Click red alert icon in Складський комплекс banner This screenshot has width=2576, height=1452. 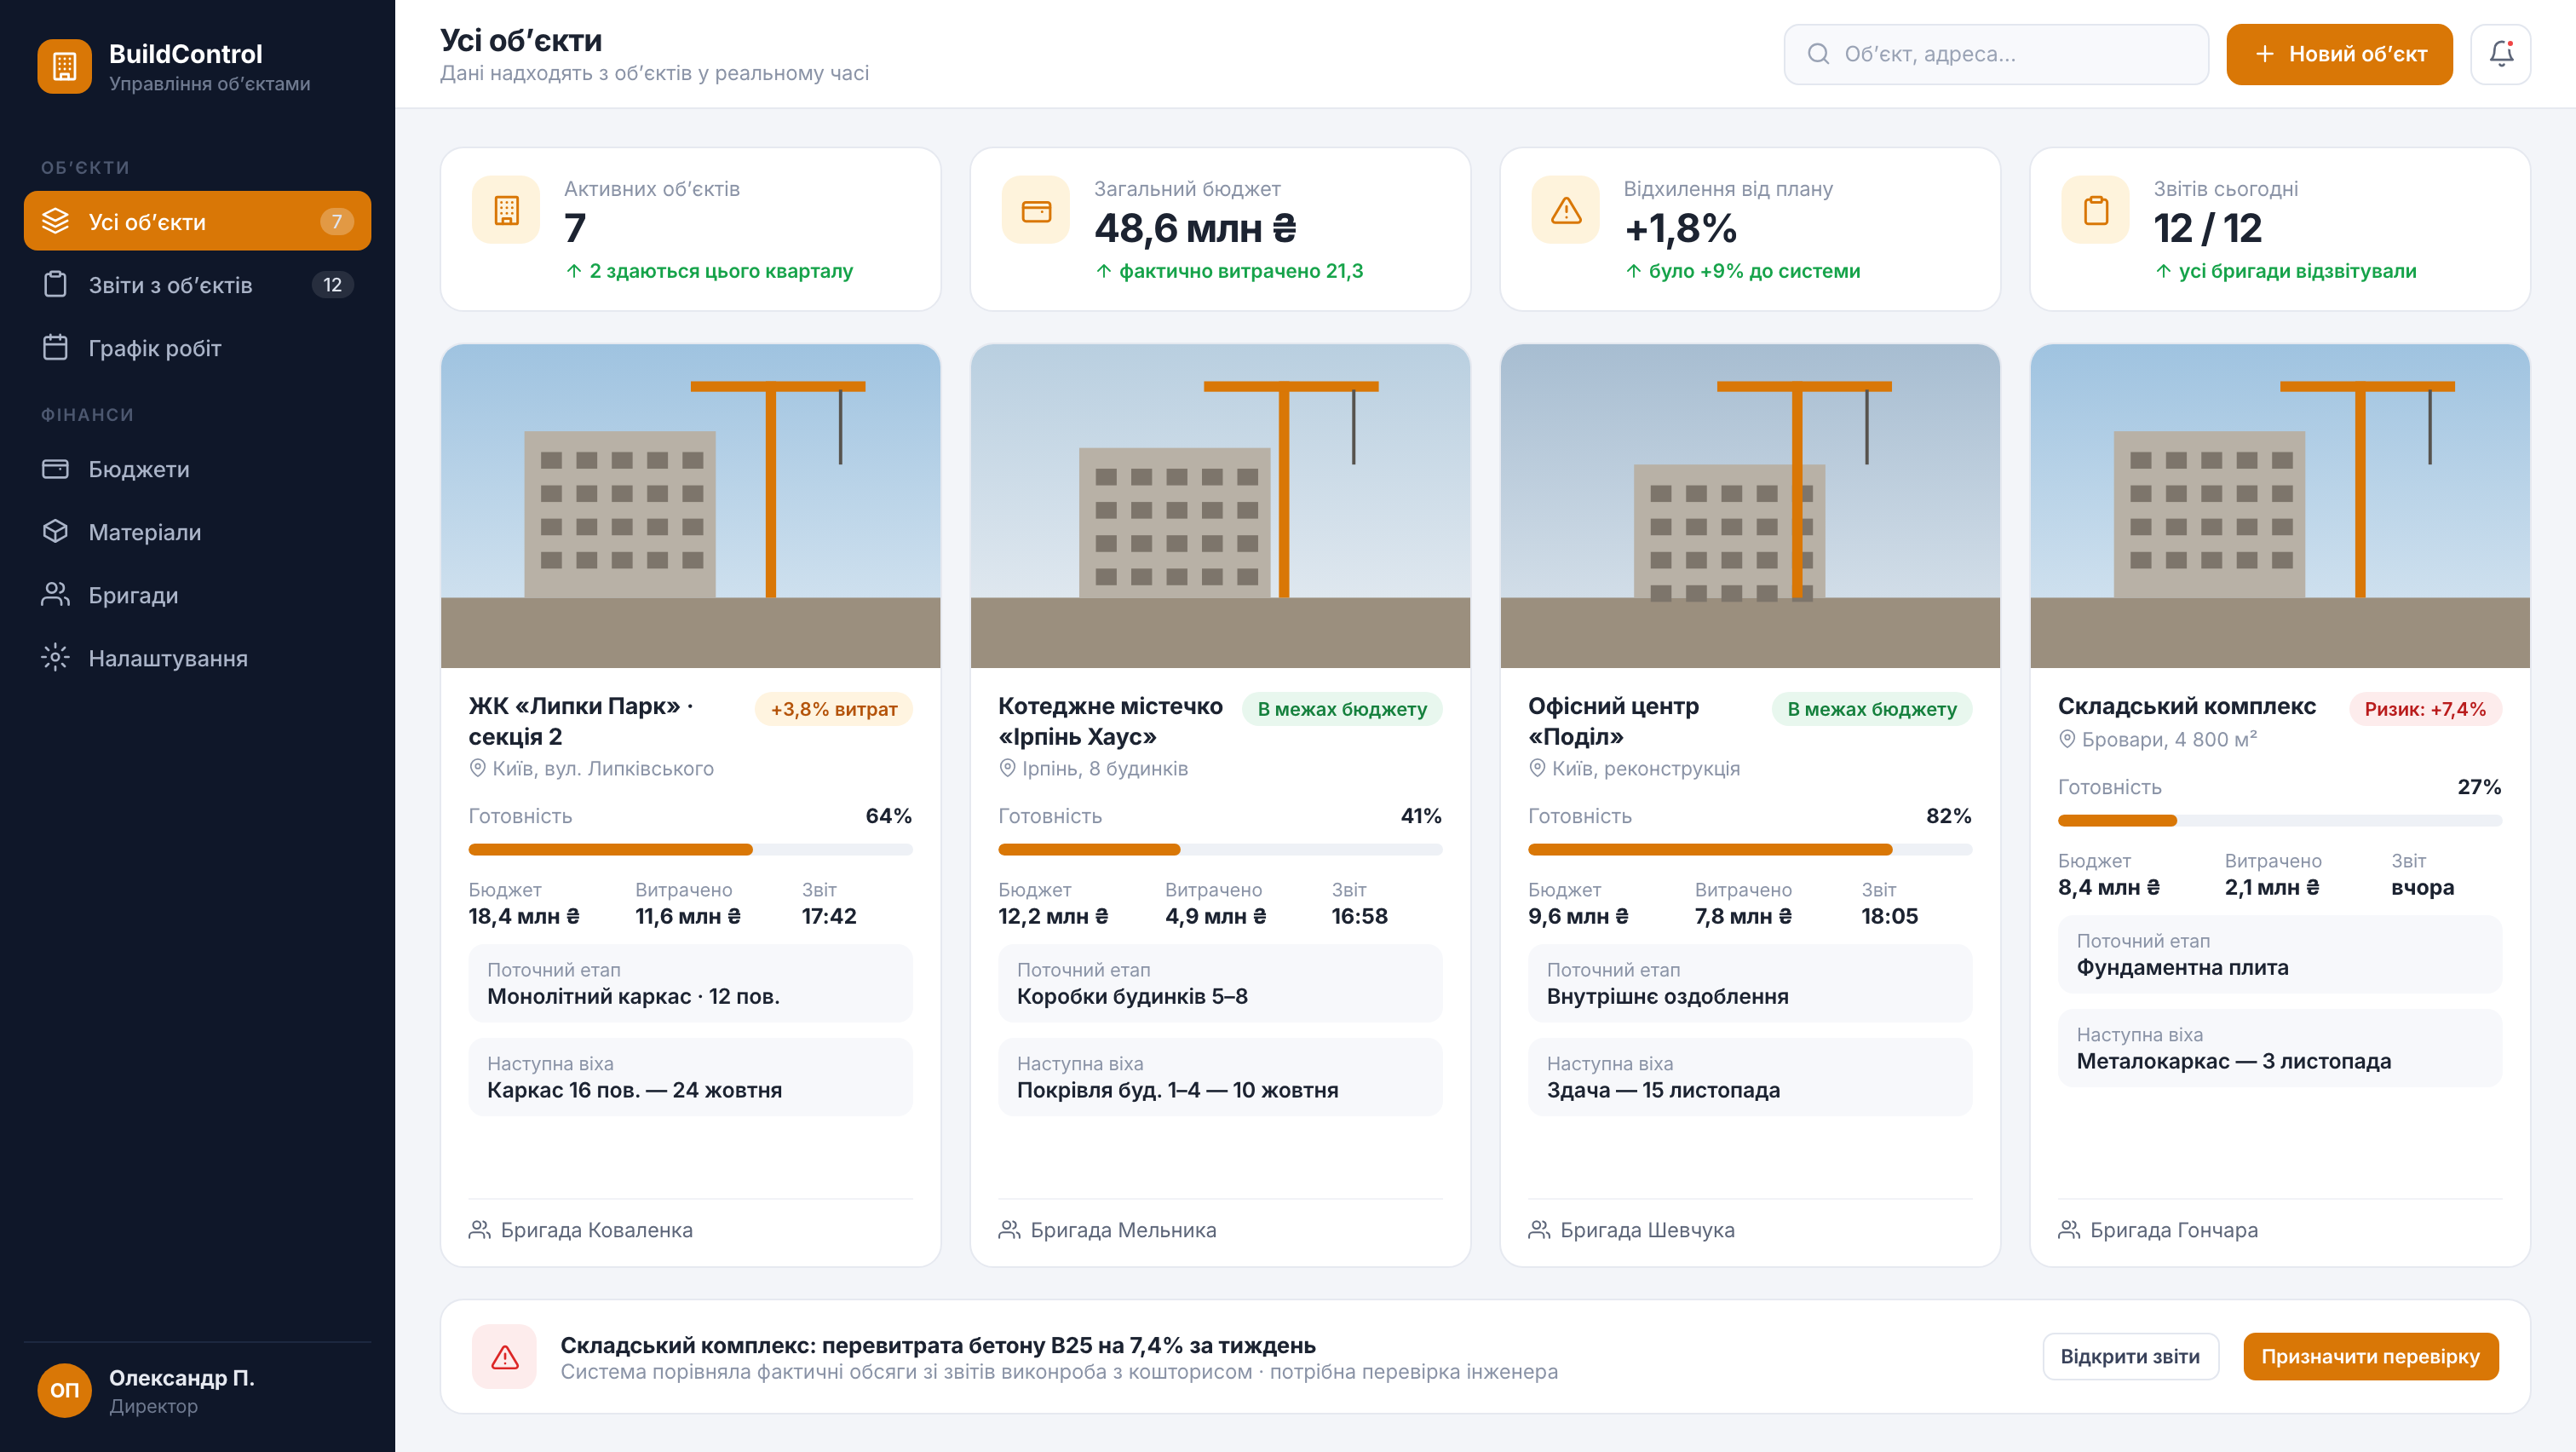point(505,1357)
